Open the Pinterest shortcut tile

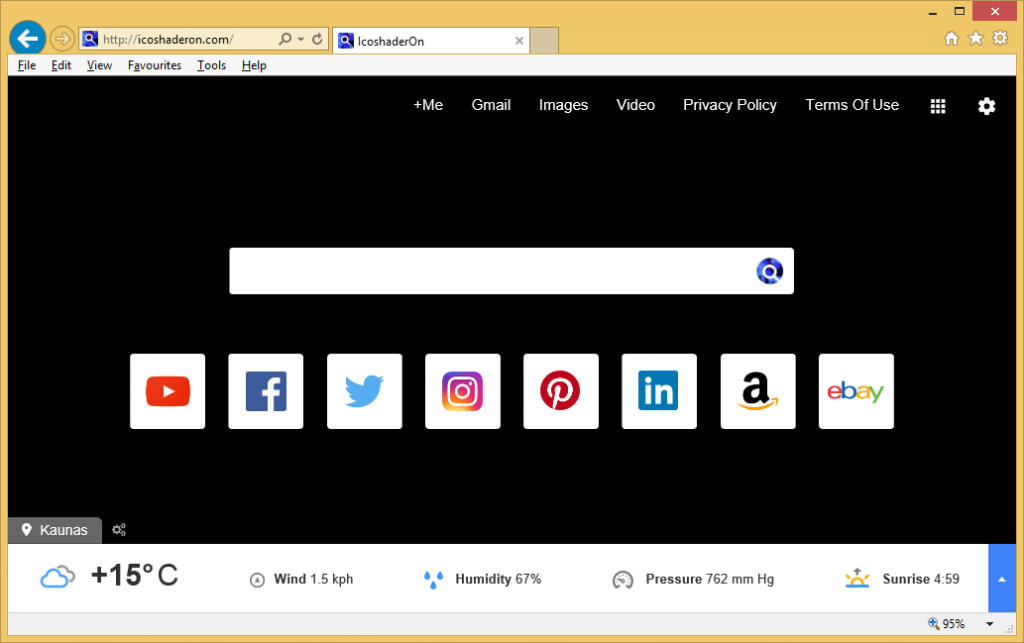click(x=560, y=391)
